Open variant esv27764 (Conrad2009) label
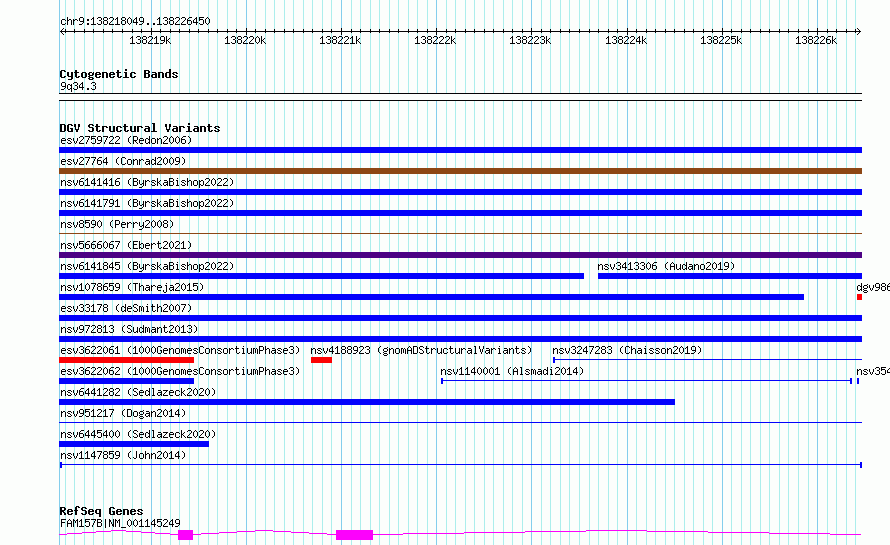 click(x=123, y=161)
